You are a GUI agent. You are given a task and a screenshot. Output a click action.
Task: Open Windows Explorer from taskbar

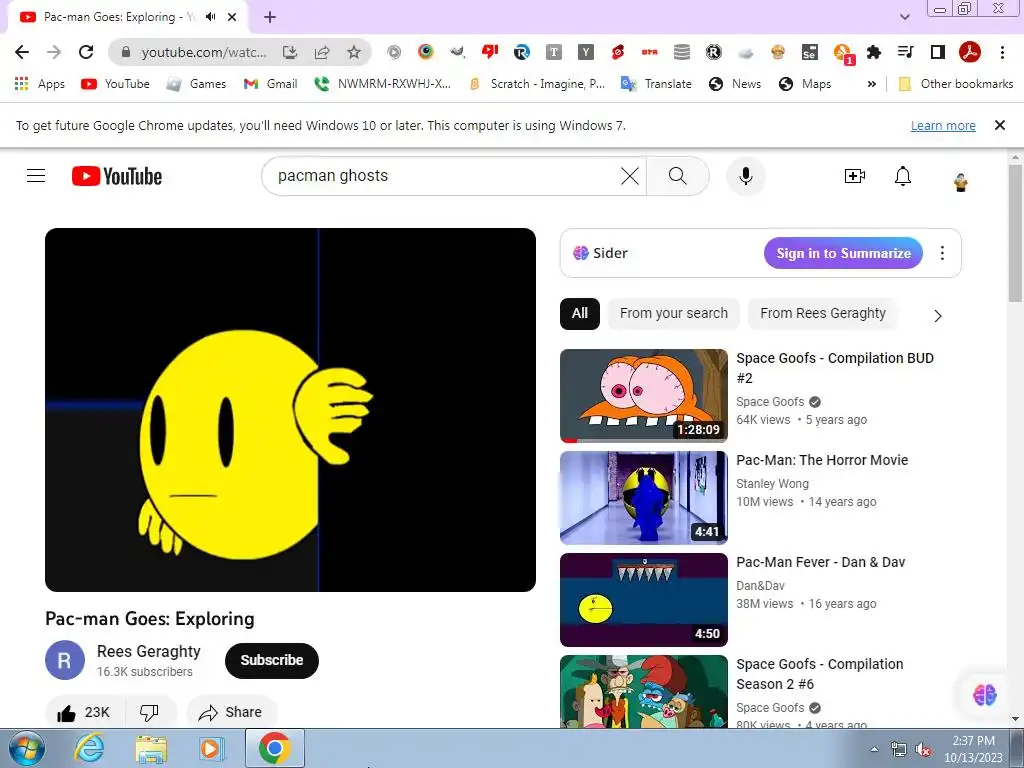tap(151, 748)
